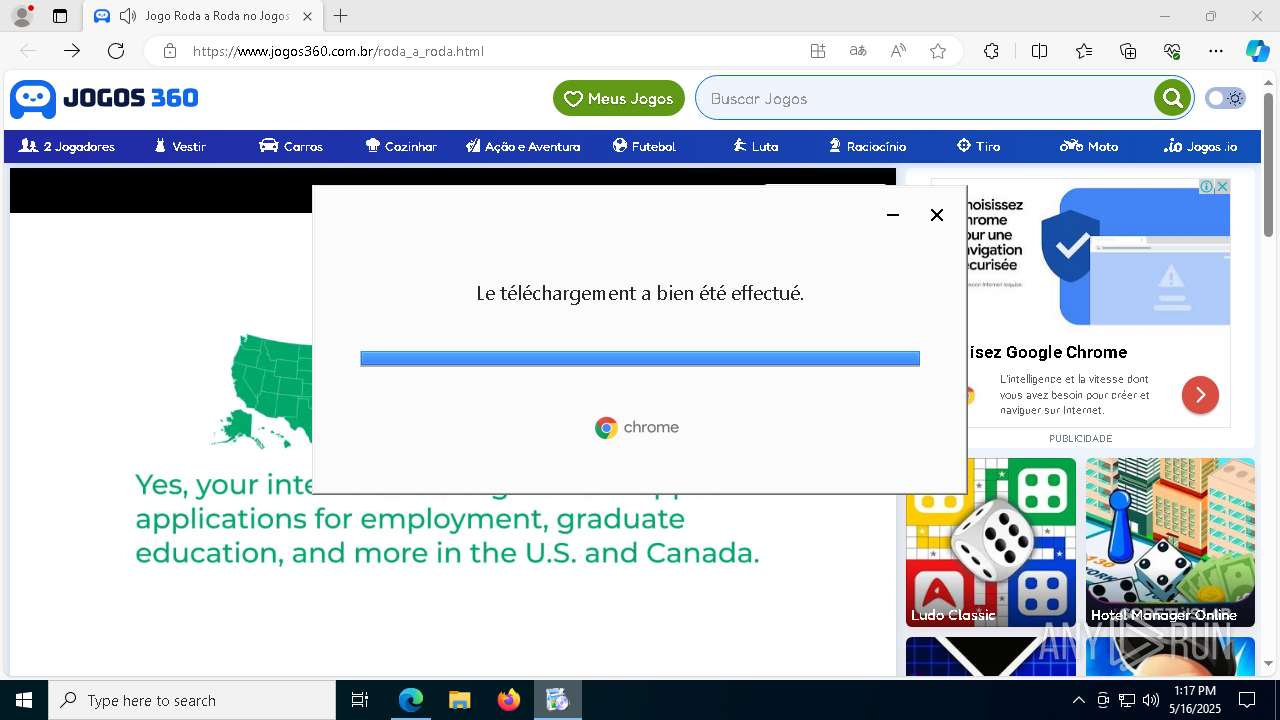Click the address bar URL
The image size is (1280, 720).
coord(338,51)
